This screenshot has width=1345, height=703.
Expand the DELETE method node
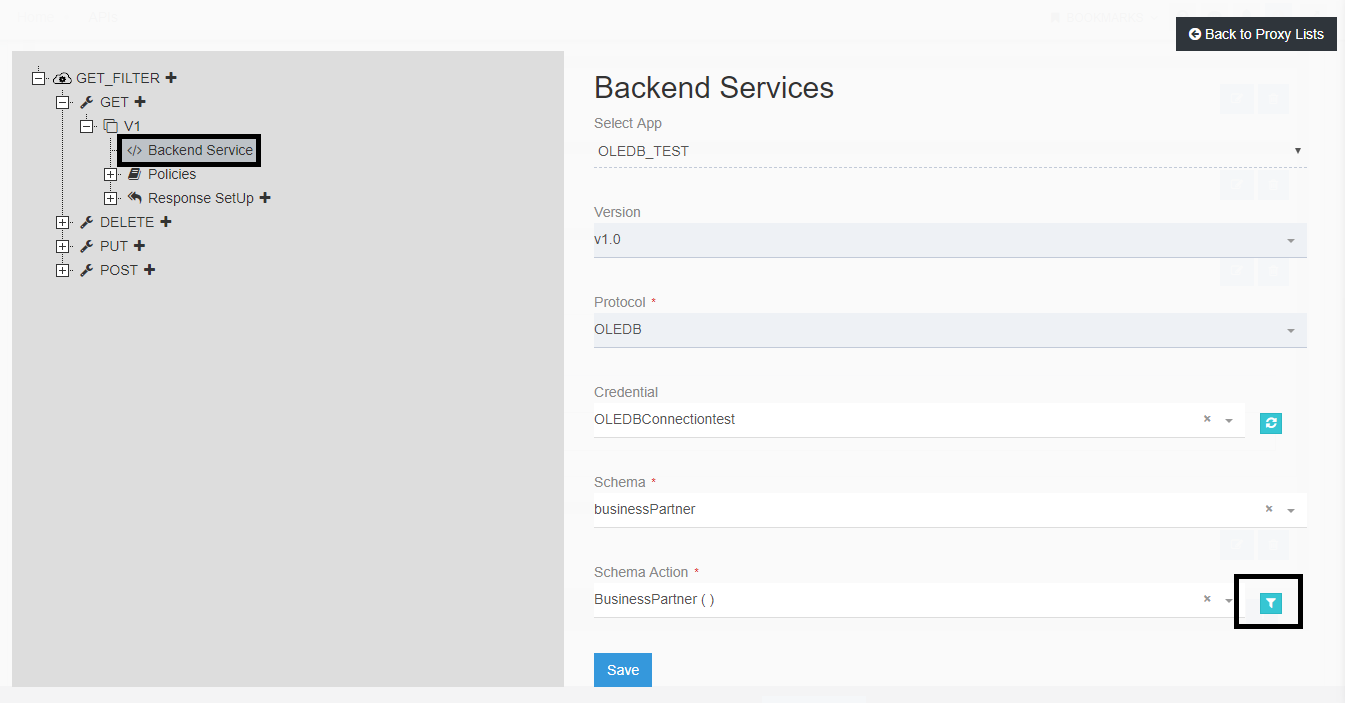pyautogui.click(x=62, y=222)
